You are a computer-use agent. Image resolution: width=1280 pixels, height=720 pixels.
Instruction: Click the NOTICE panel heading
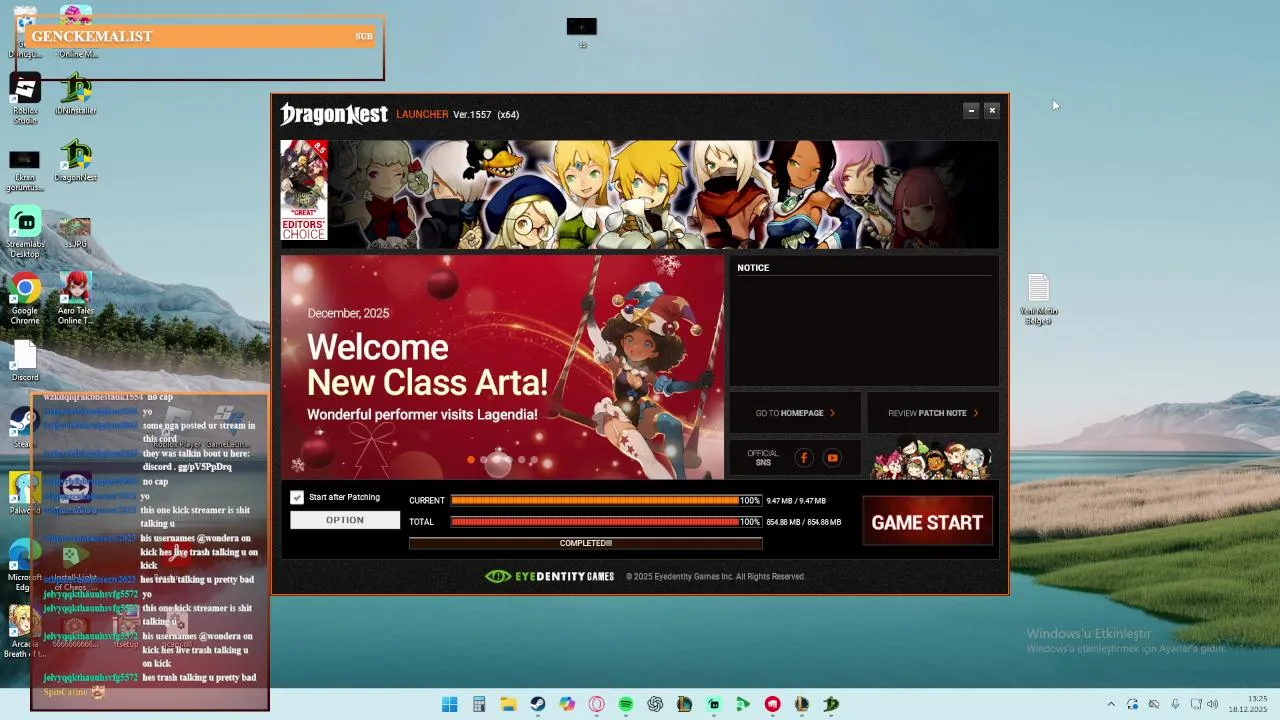coord(753,268)
